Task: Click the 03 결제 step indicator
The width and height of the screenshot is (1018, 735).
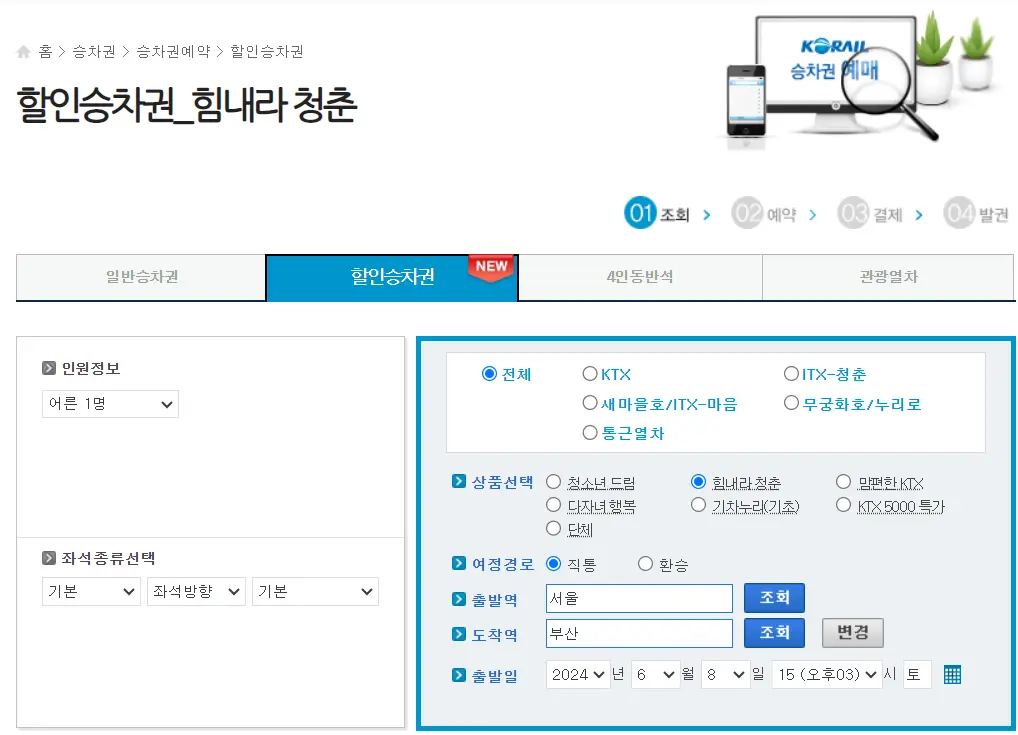Action: click(870, 213)
